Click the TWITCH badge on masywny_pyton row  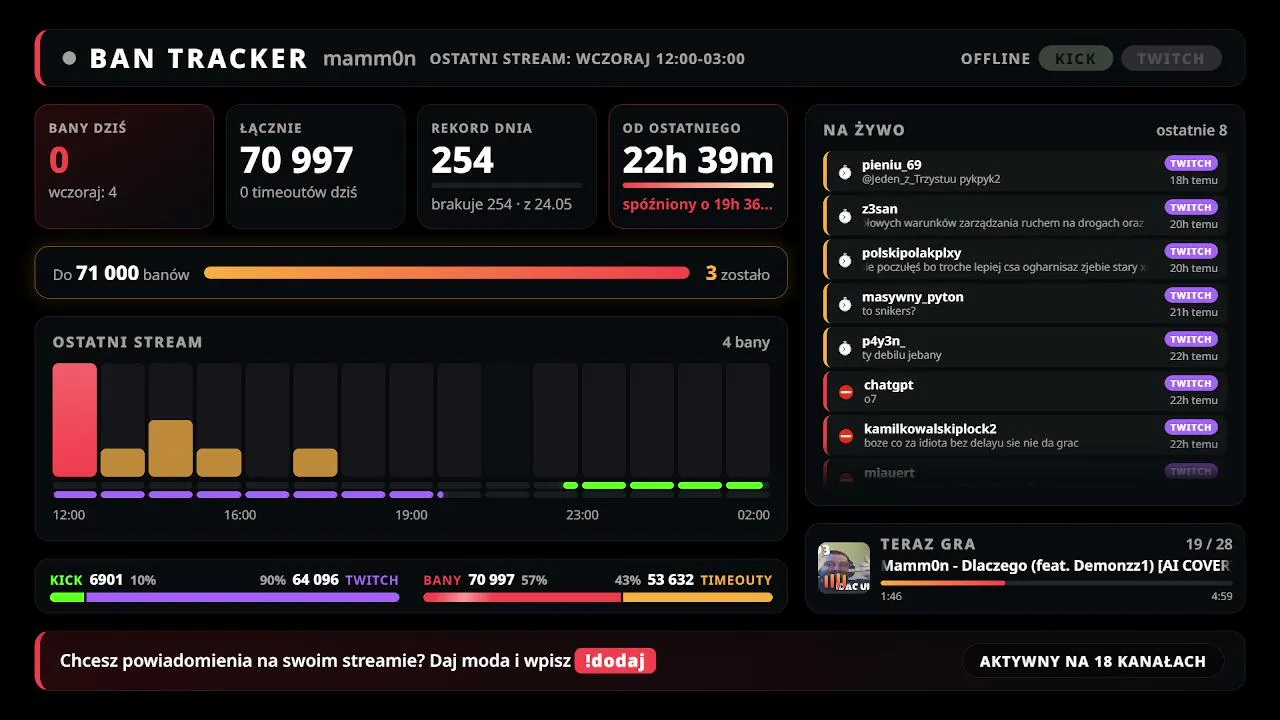pyautogui.click(x=1191, y=295)
